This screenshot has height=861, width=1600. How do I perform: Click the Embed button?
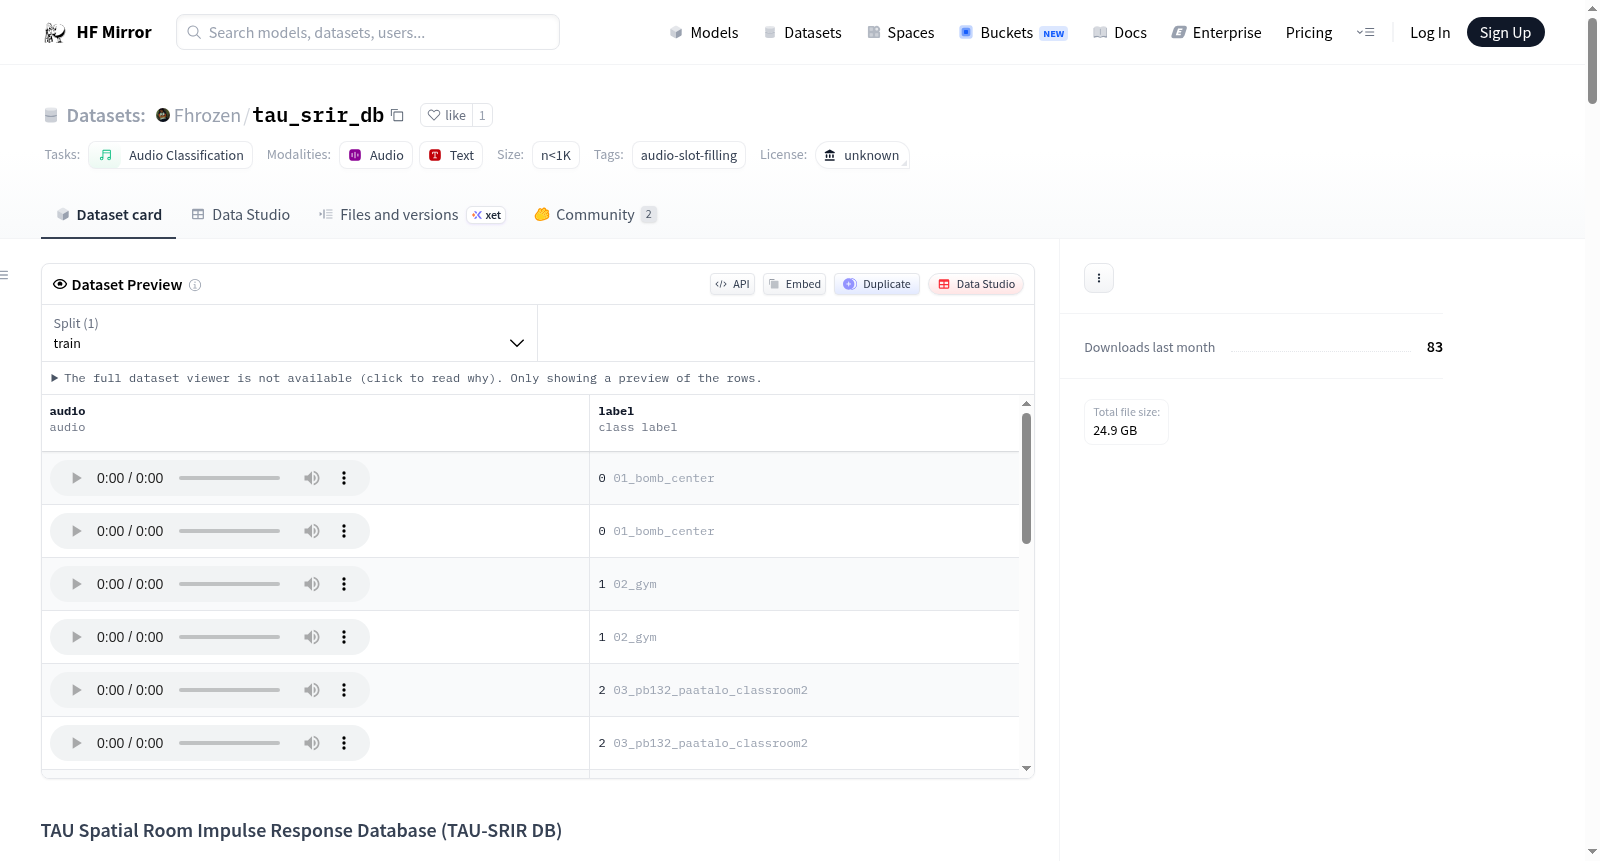(795, 284)
